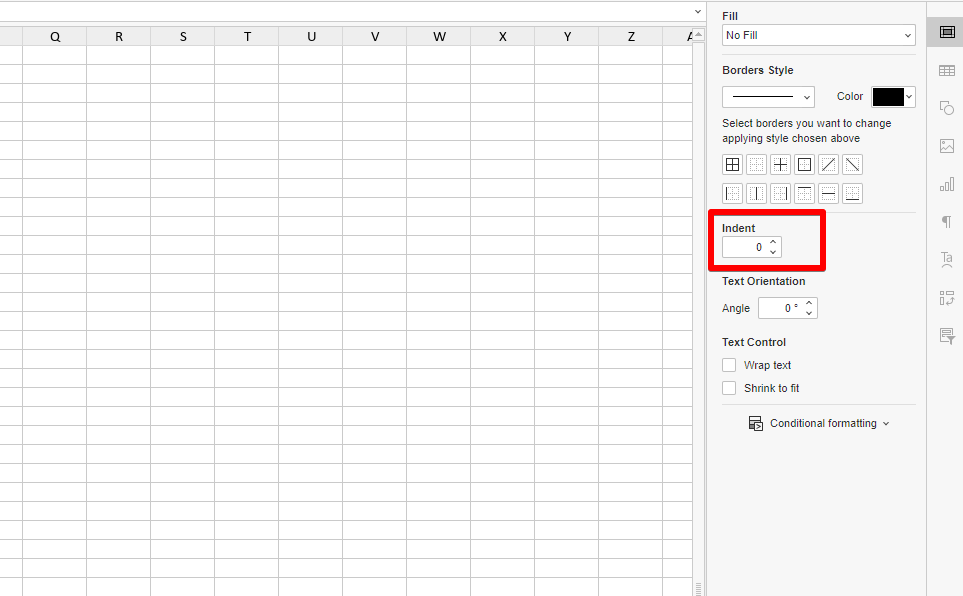The height and width of the screenshot is (596, 963).
Task: Select column Z header
Action: [x=631, y=36]
